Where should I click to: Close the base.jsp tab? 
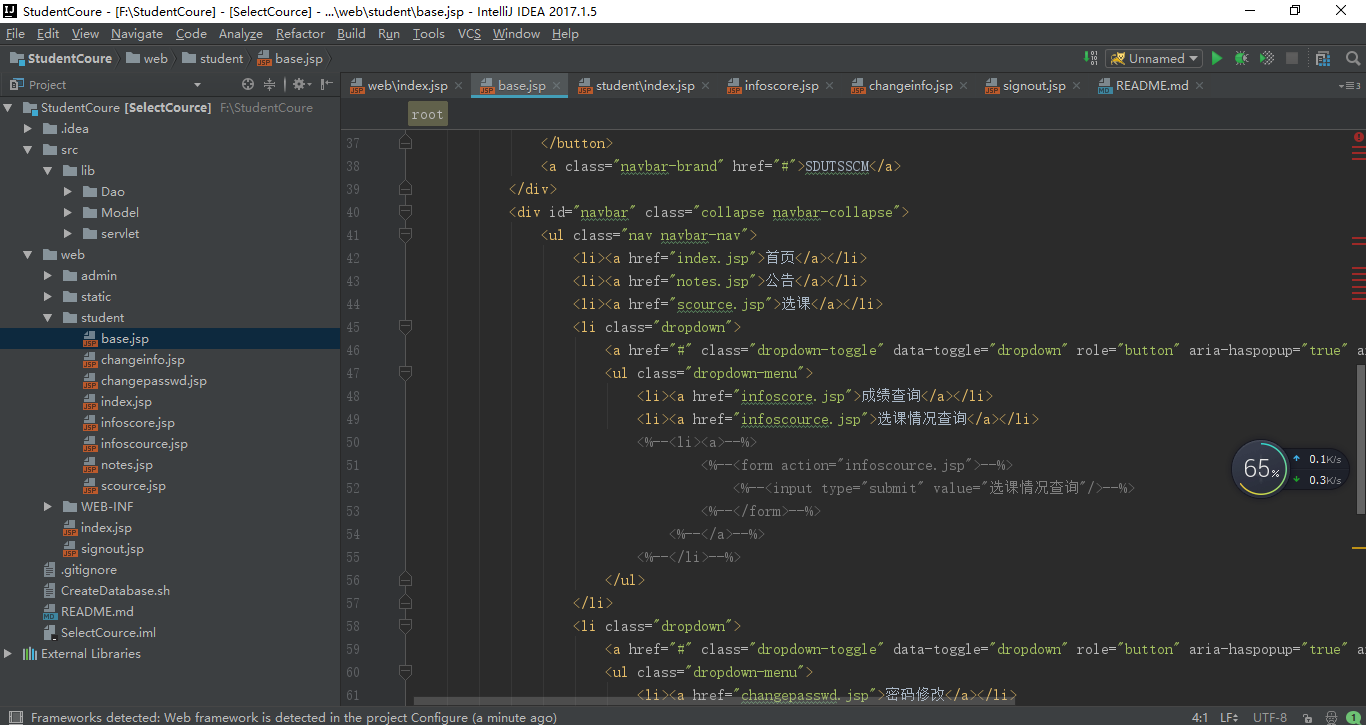tap(557, 86)
